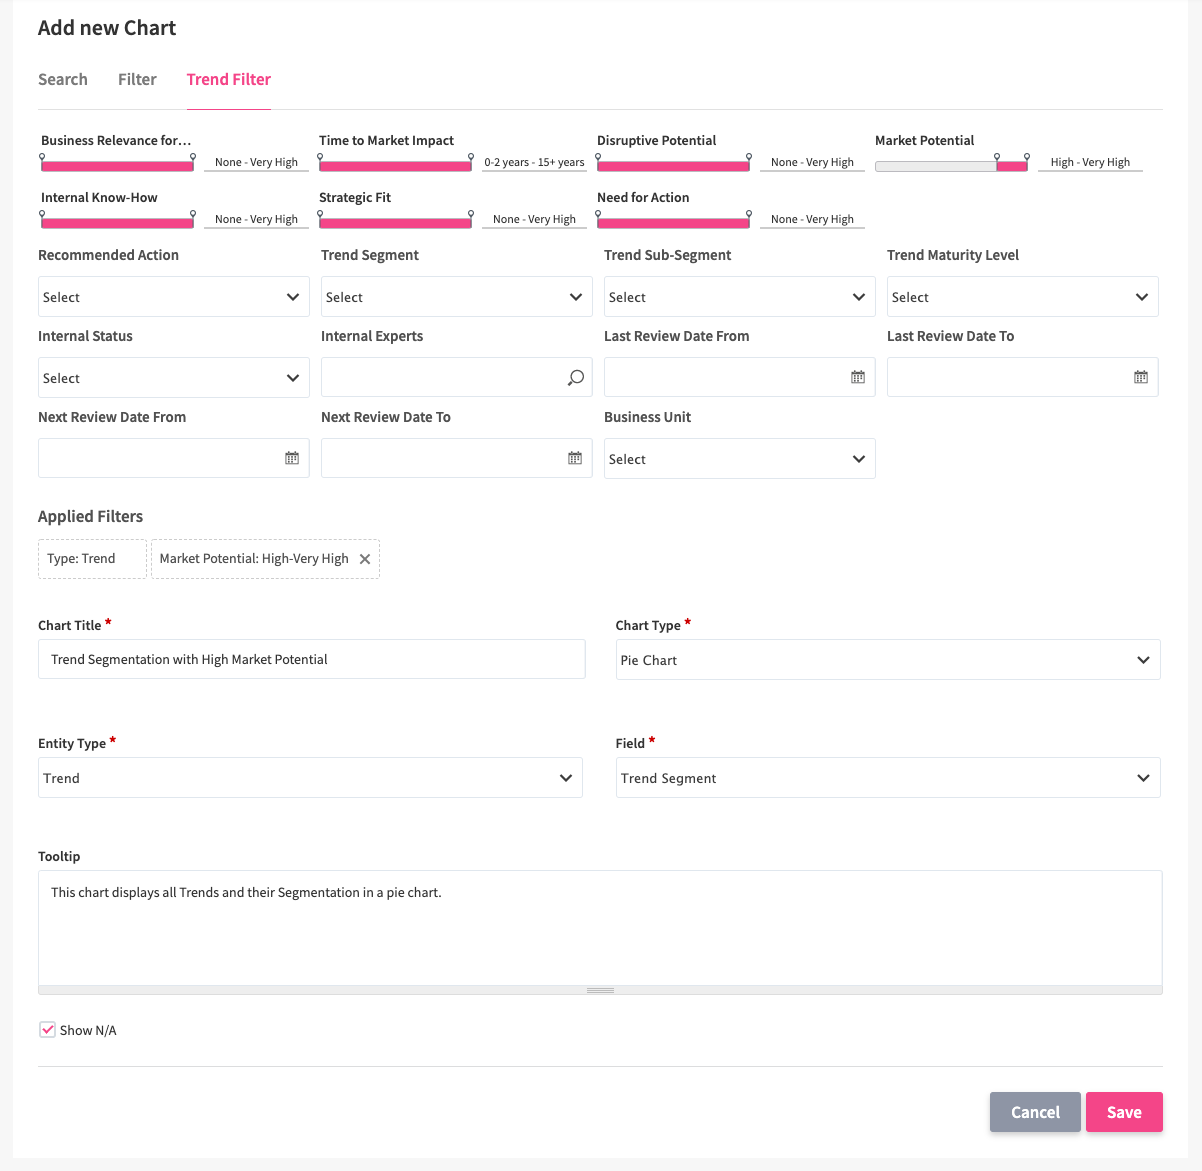Click into the Chart Title field
Image resolution: width=1202 pixels, height=1171 pixels.
tap(311, 659)
